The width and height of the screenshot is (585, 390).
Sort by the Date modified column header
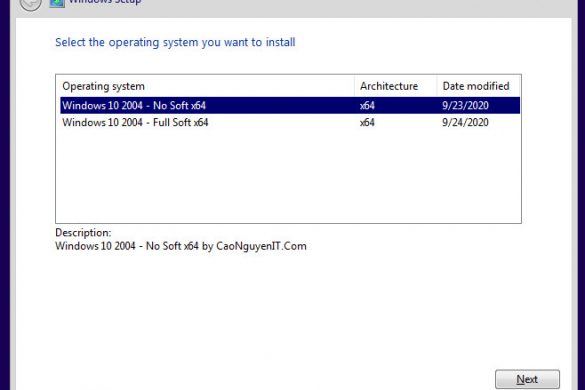pos(476,86)
